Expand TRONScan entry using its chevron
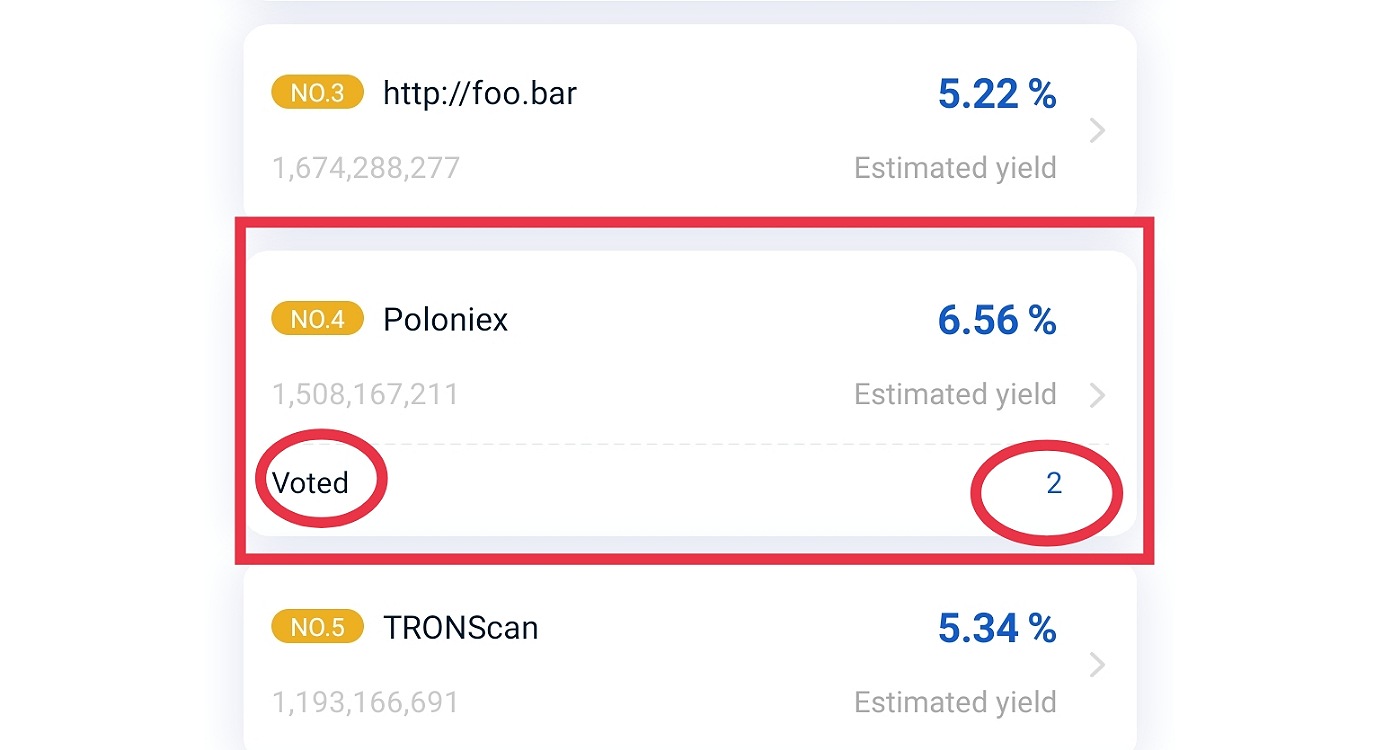The image size is (1400, 750). [x=1097, y=665]
